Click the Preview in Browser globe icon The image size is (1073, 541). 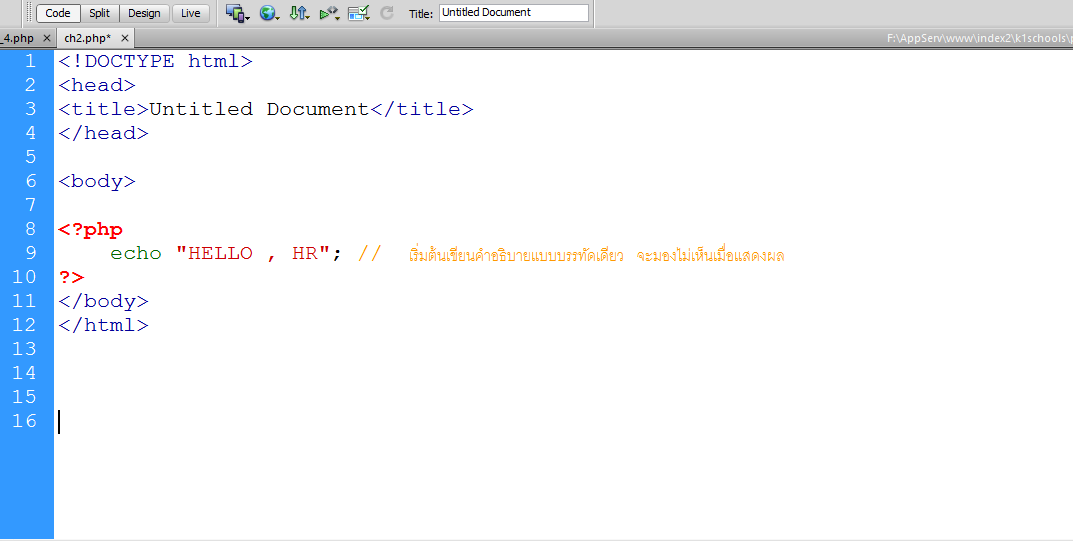tap(268, 13)
